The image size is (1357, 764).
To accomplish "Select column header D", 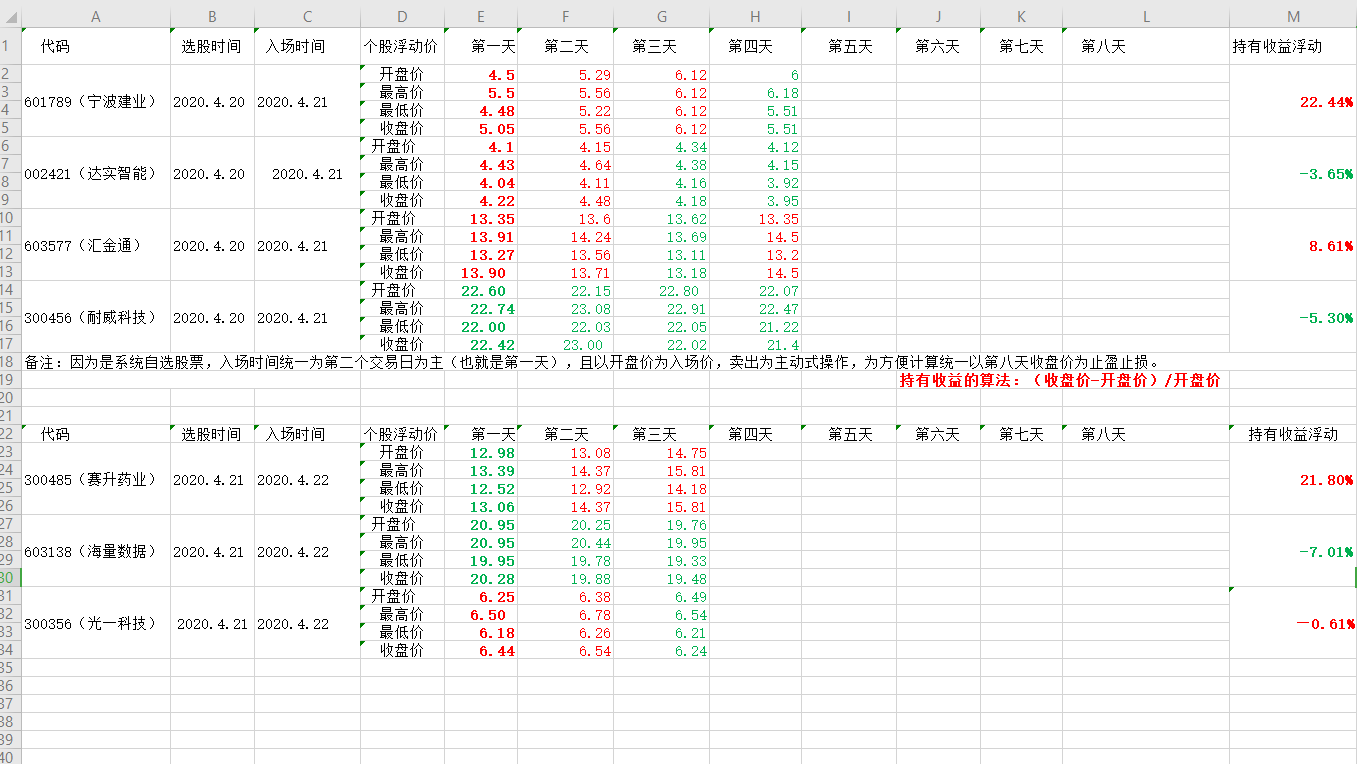I will (x=402, y=17).
